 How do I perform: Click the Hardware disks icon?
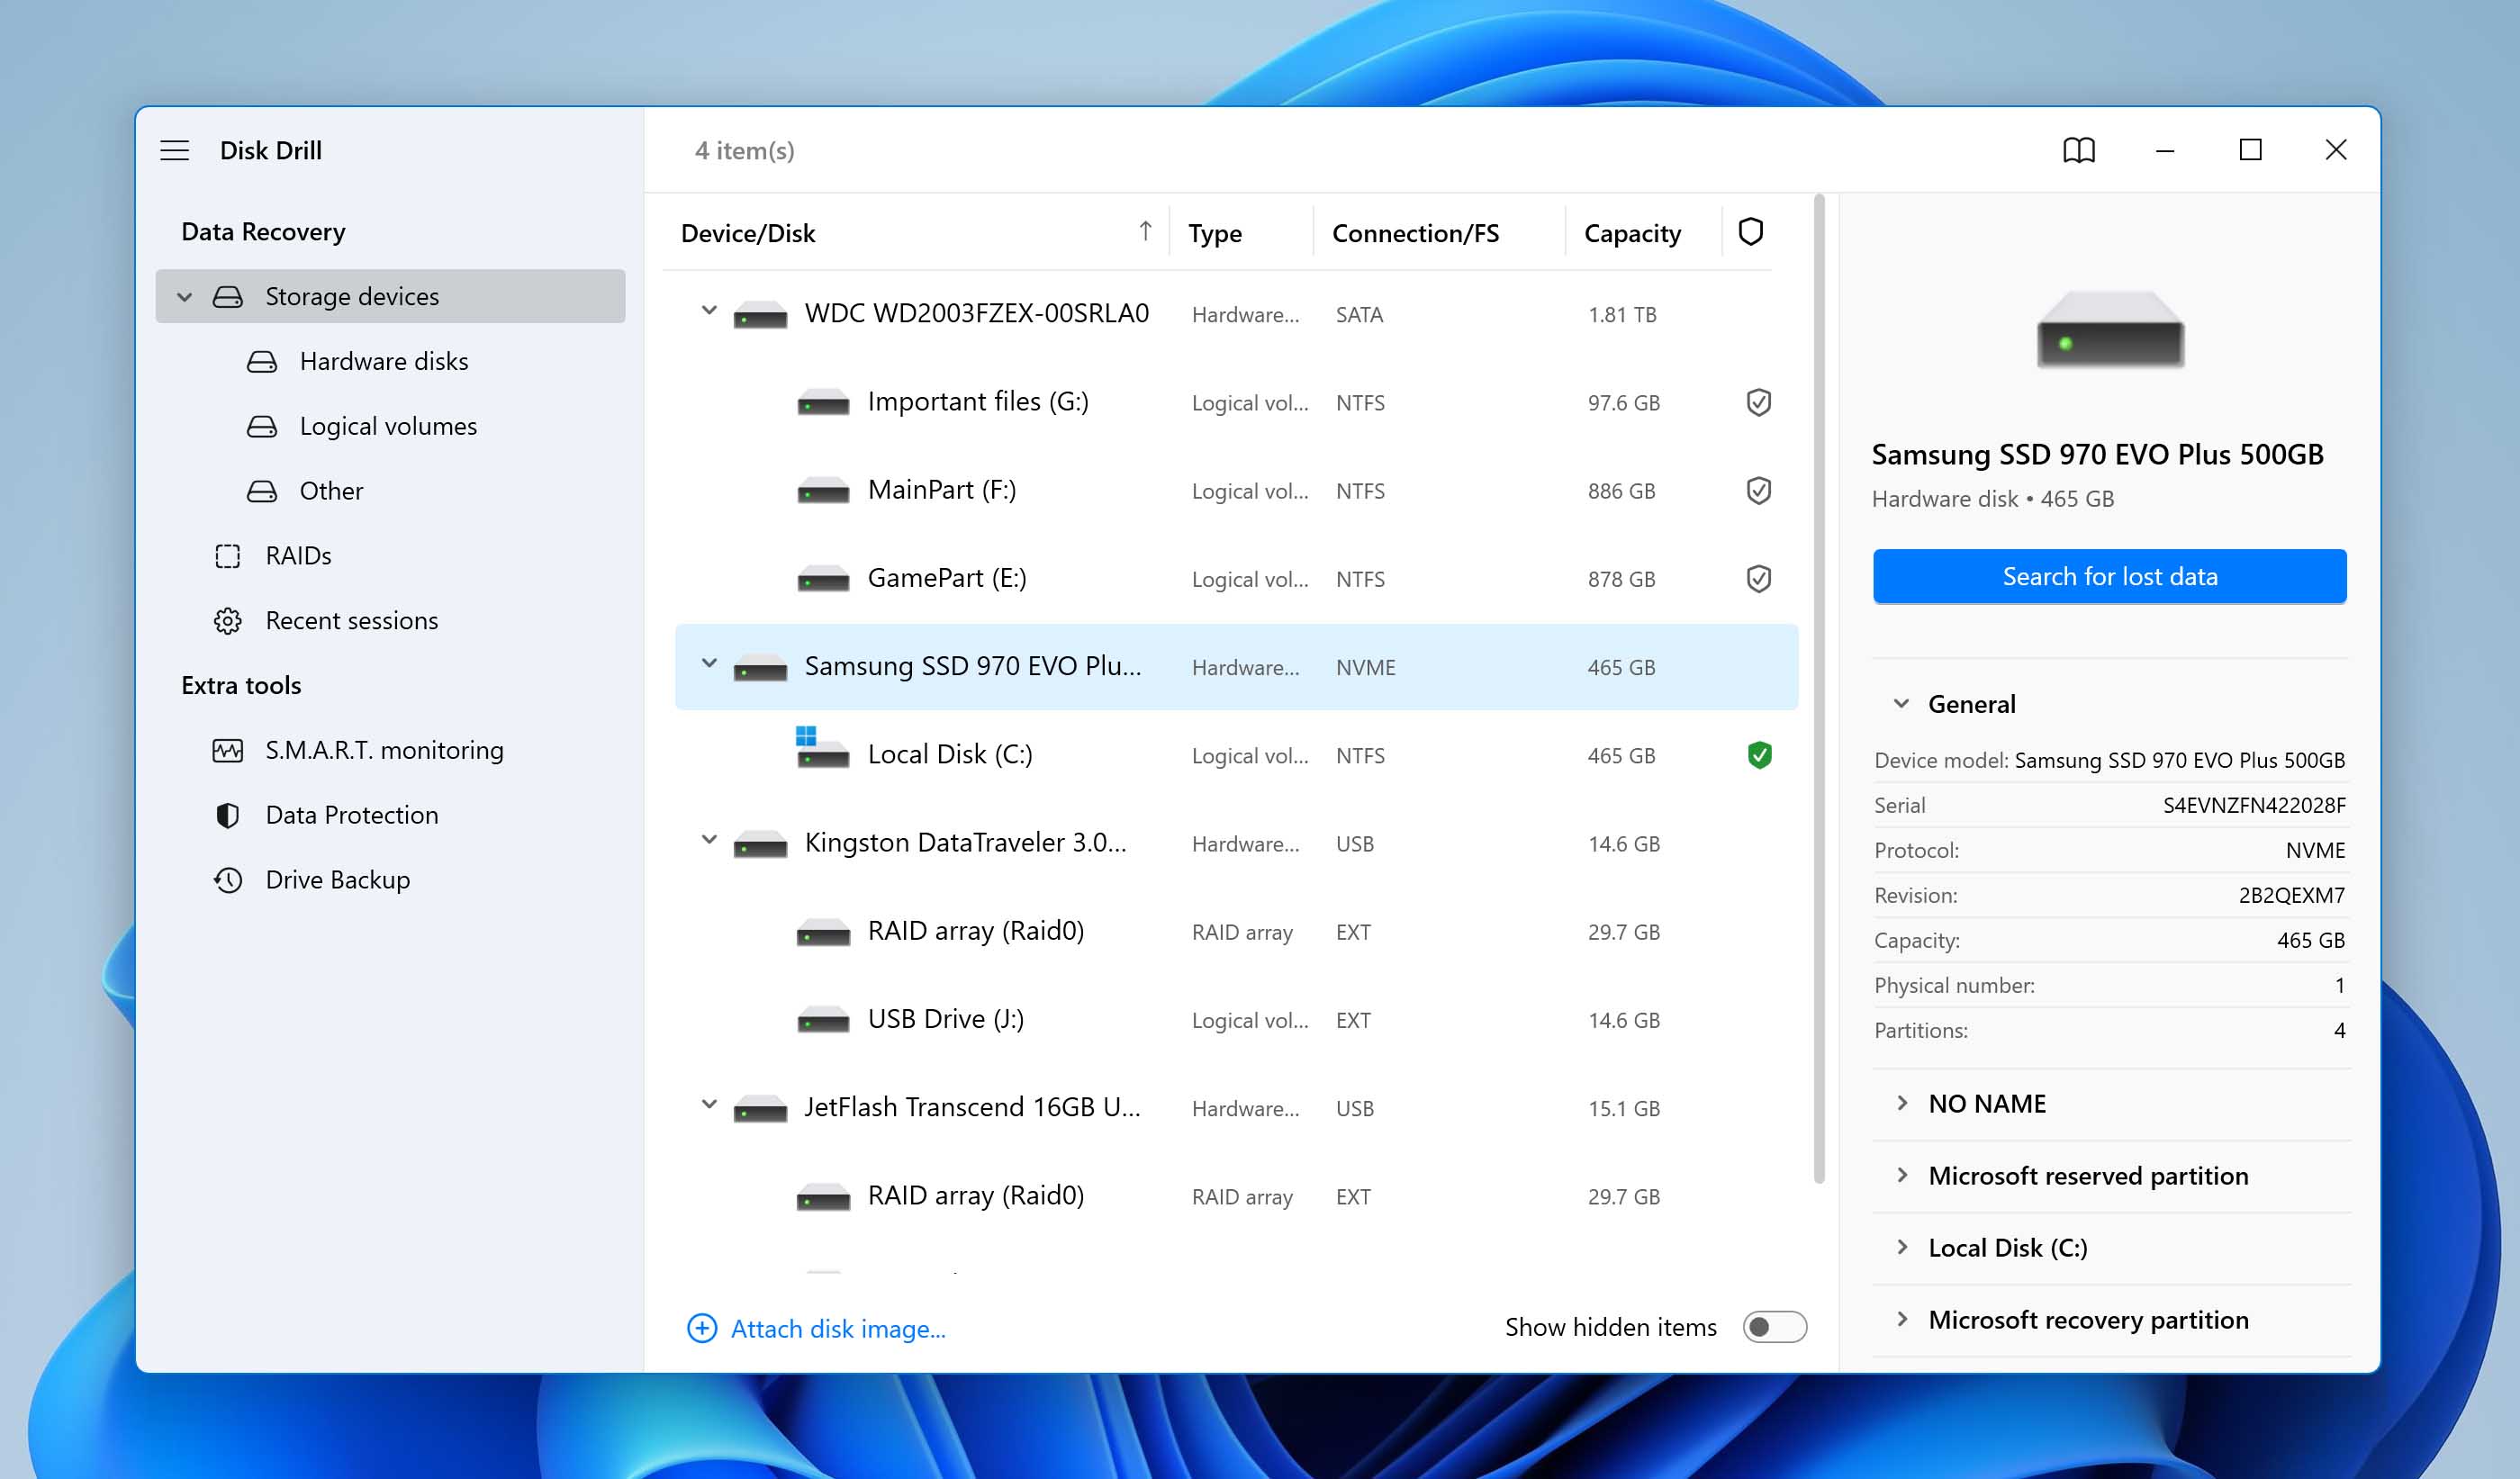pos(260,361)
